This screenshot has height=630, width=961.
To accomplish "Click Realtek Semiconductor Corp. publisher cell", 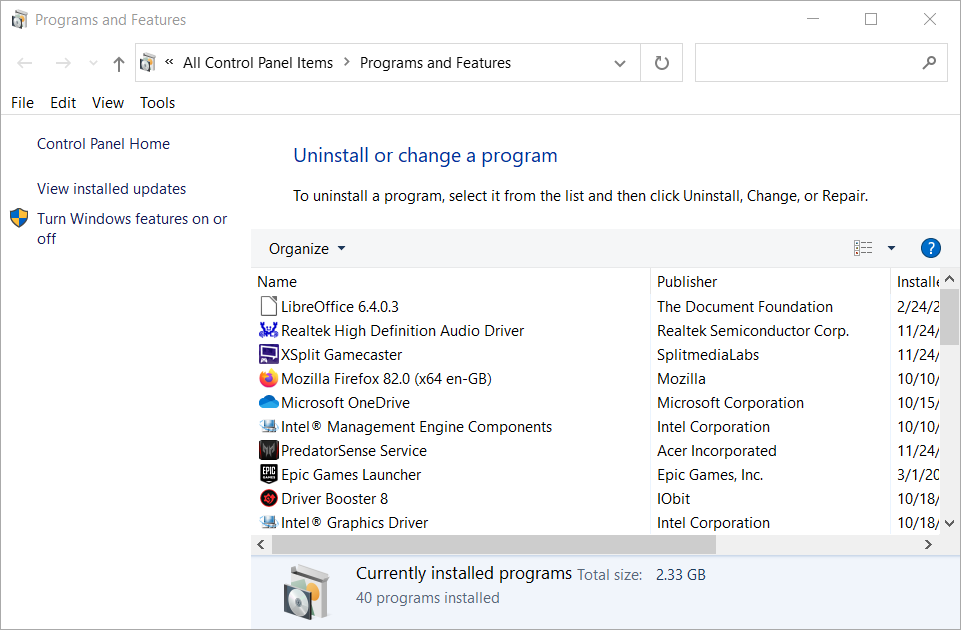I will tap(753, 330).
